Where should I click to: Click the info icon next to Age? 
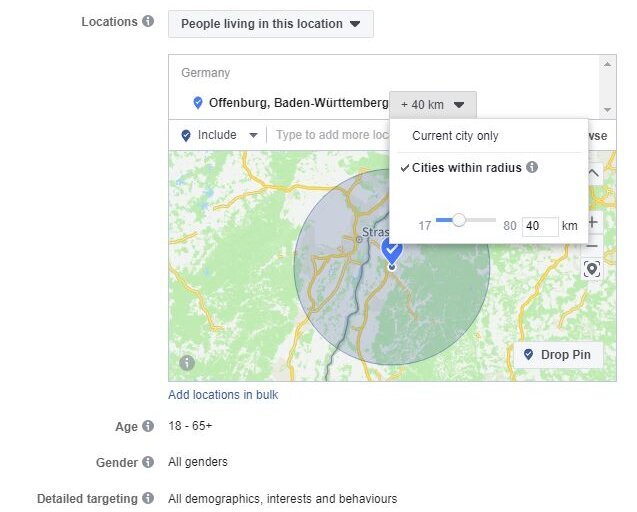pyautogui.click(x=148, y=426)
